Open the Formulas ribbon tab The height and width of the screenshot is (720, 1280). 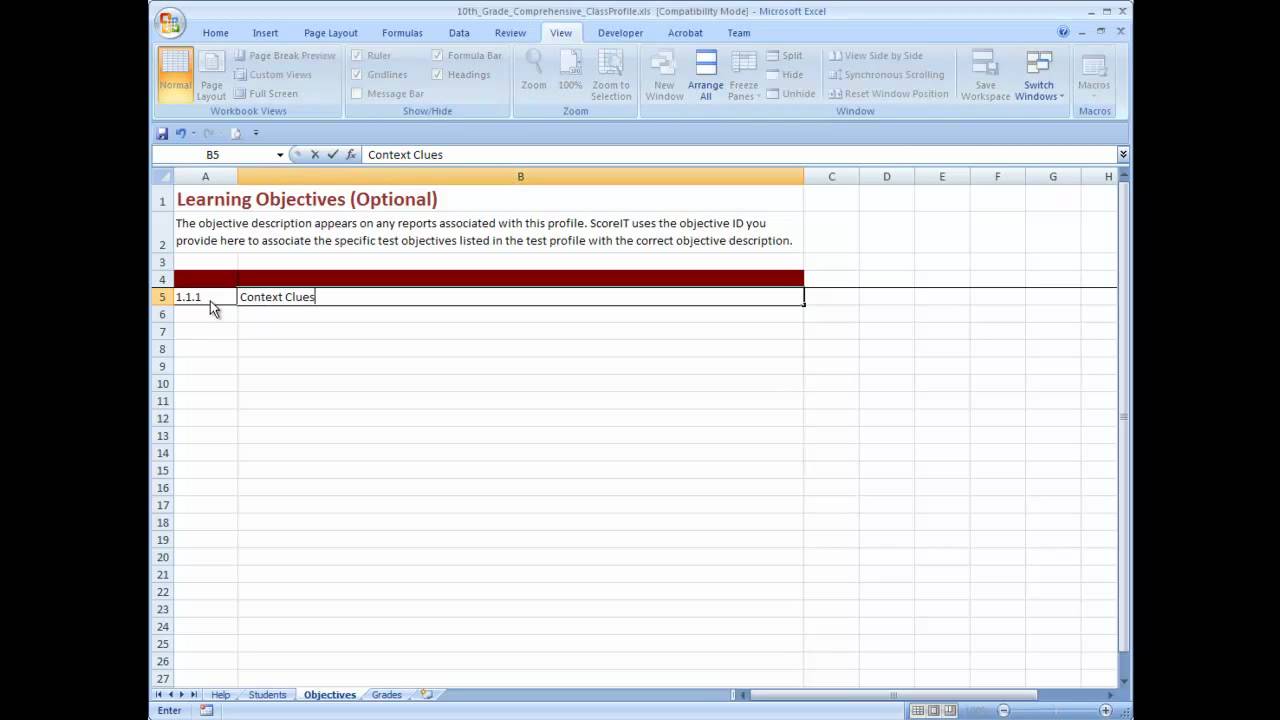click(402, 33)
